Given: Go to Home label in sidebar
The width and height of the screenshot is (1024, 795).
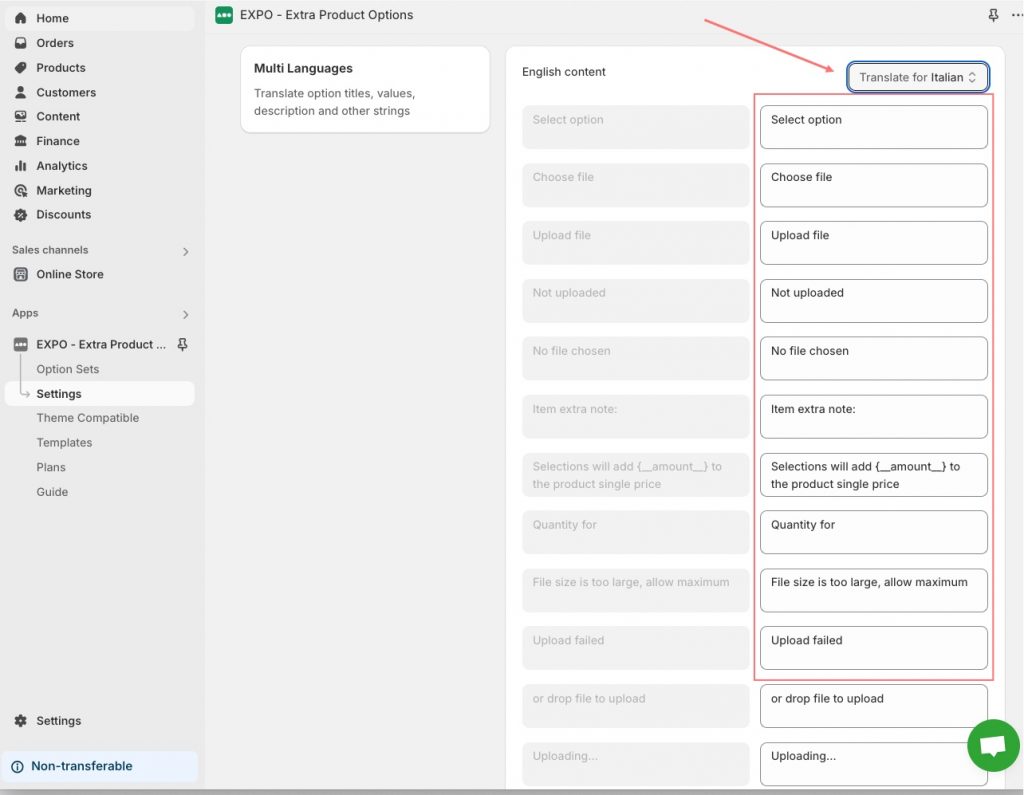Looking at the screenshot, I should pos(52,18).
